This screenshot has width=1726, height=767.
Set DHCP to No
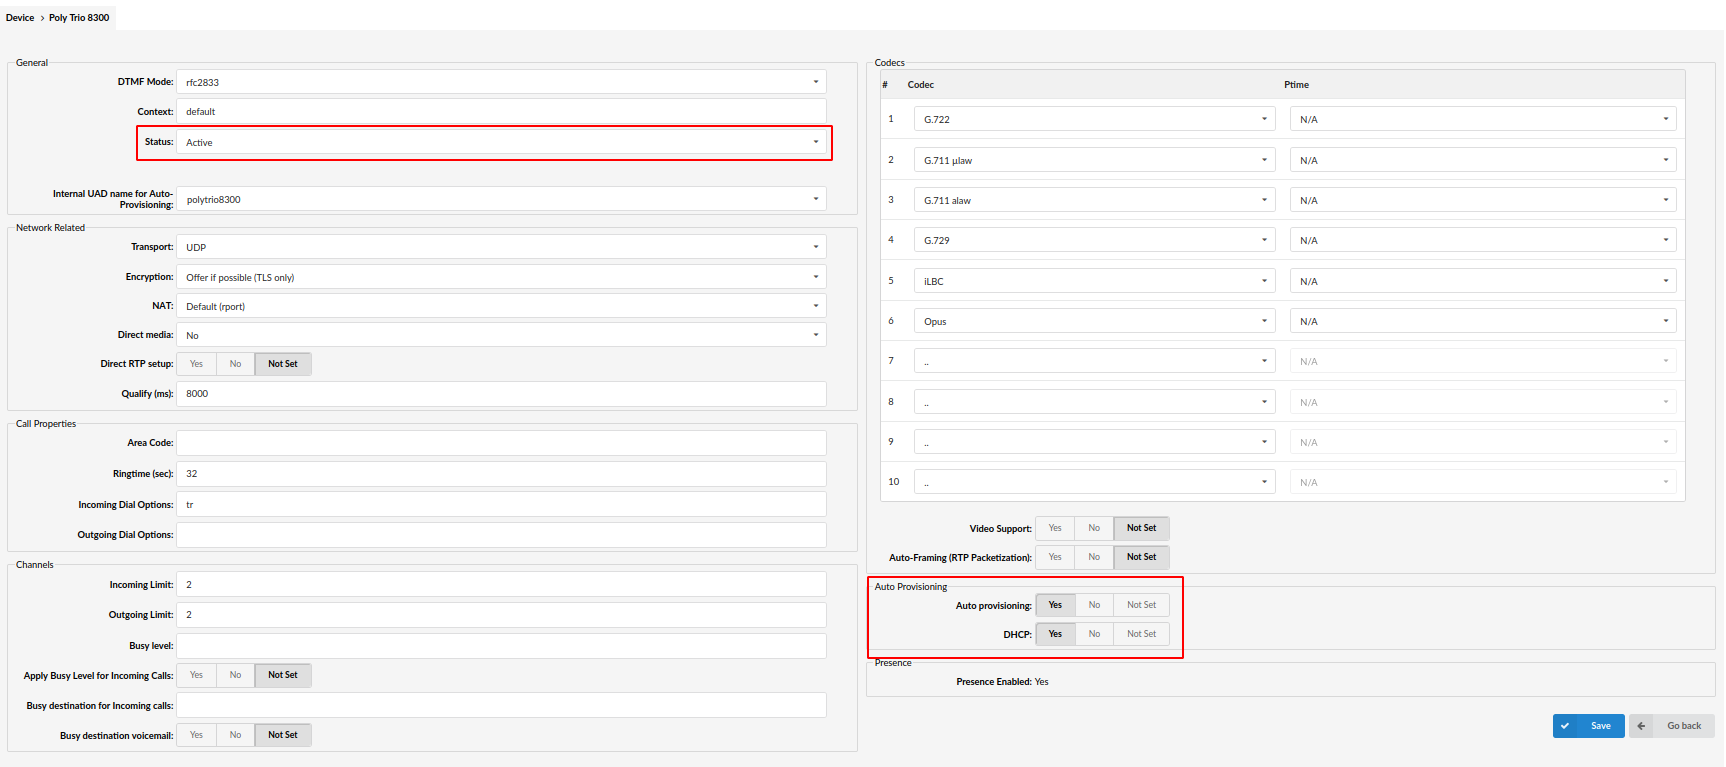(1094, 634)
